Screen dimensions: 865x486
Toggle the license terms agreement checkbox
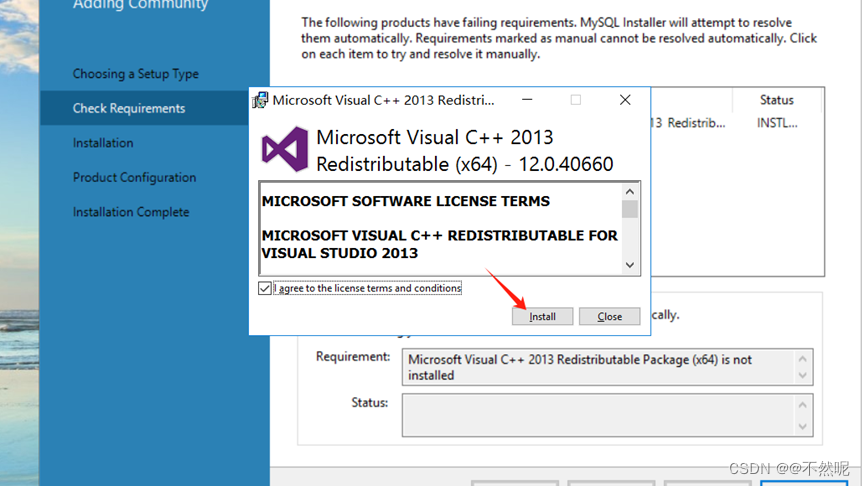tap(265, 288)
